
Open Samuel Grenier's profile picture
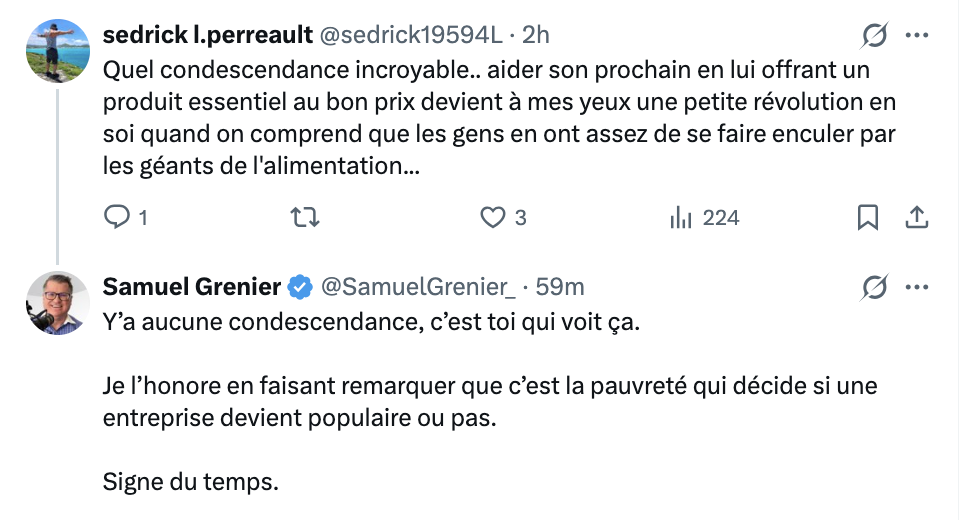(56, 303)
